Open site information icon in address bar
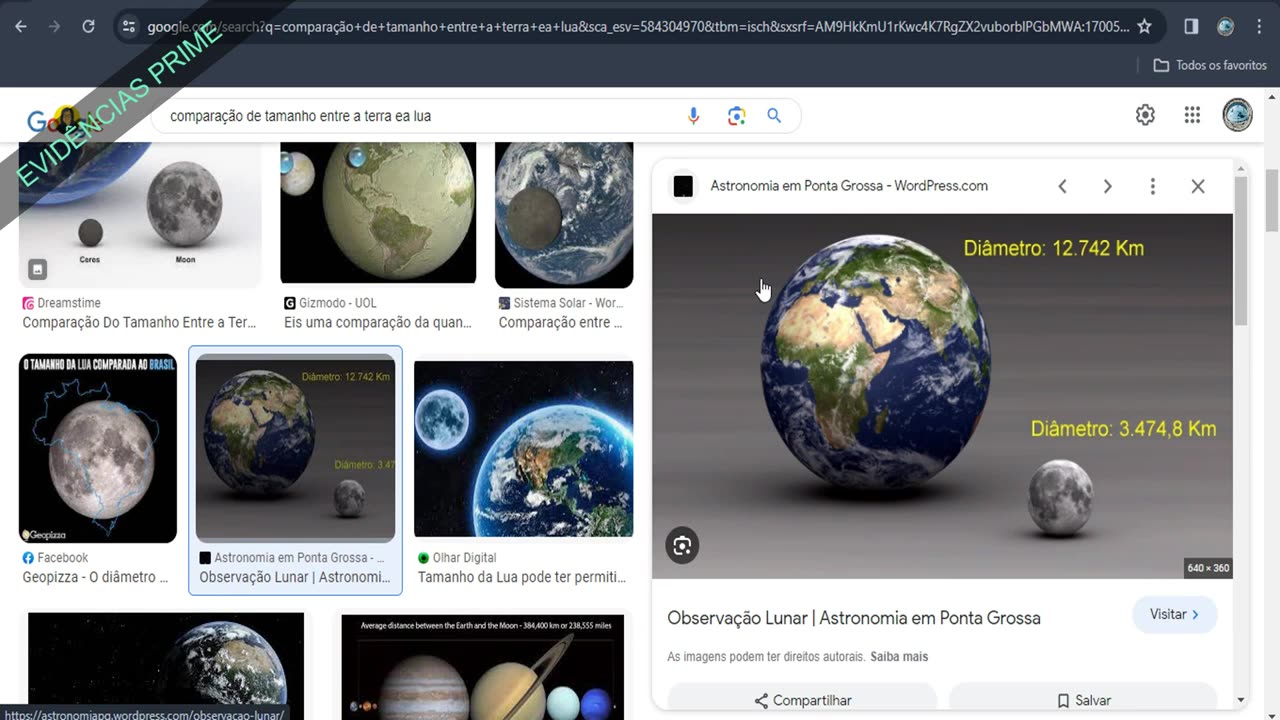1280x720 pixels. (128, 27)
